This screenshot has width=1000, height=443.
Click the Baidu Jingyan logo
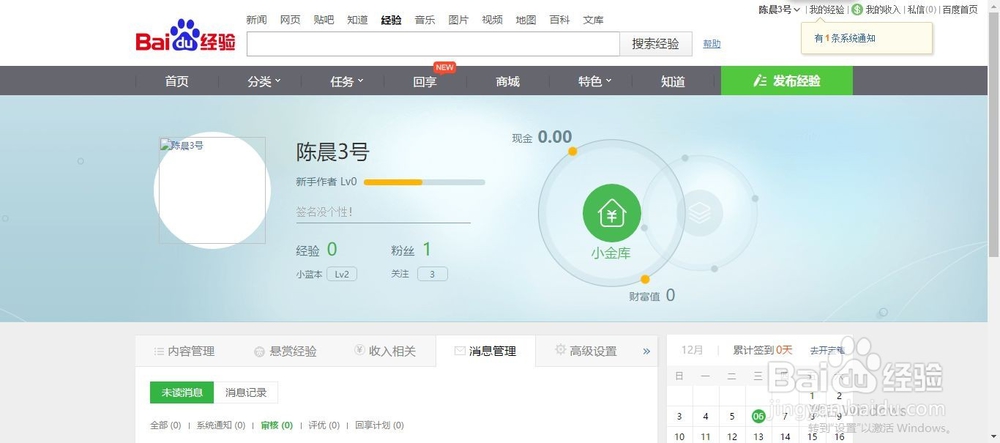186,36
